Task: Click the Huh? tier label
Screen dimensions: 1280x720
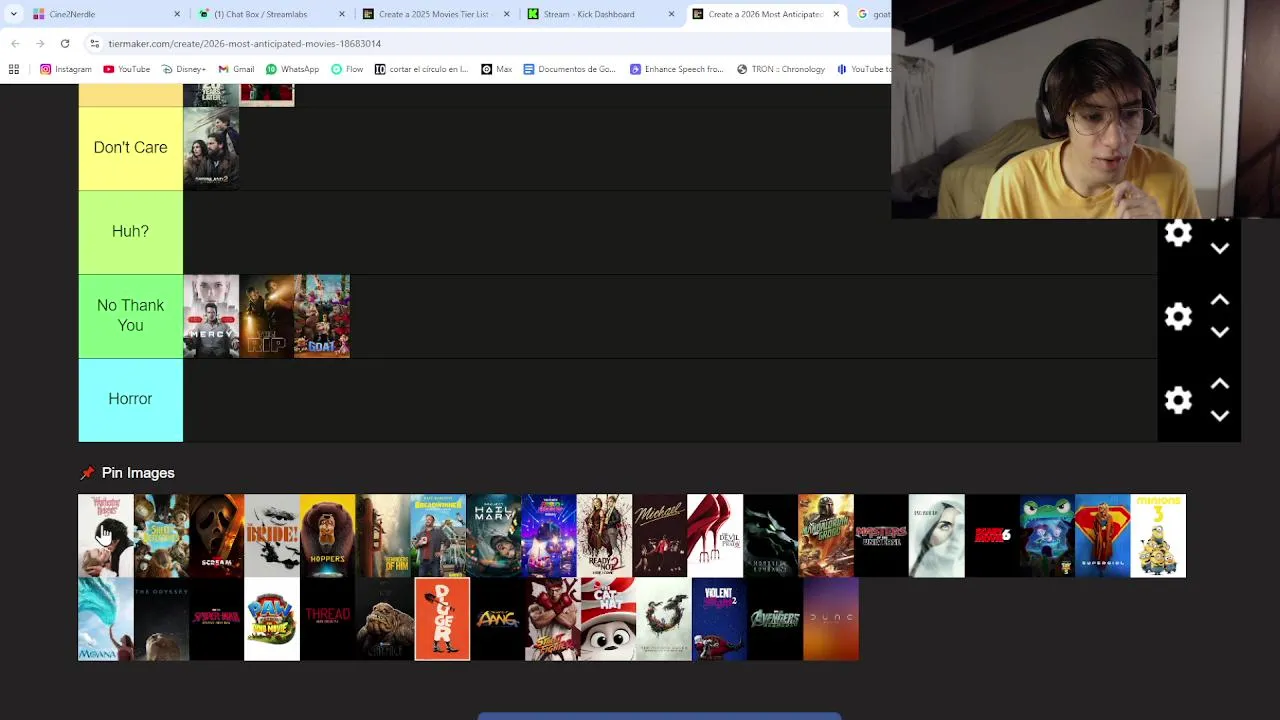Action: point(130,232)
